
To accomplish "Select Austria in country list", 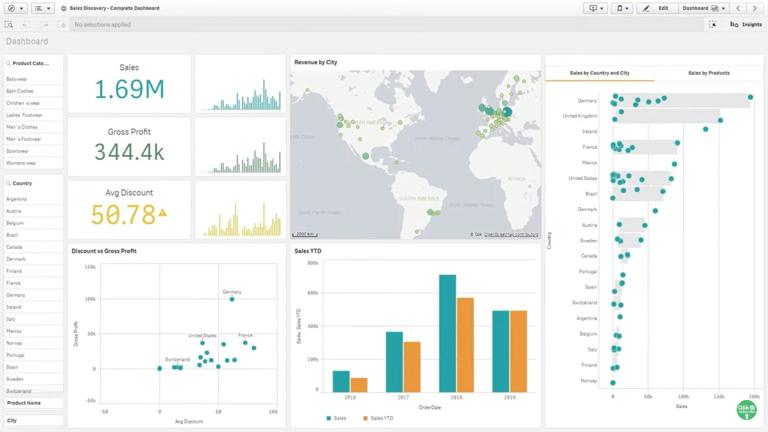I will coord(33,211).
